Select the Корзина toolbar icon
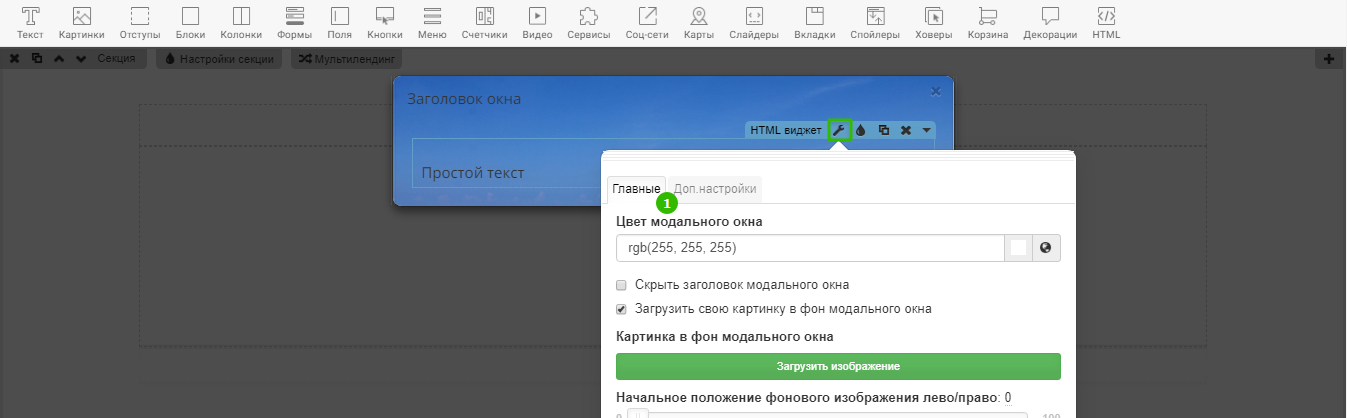 pos(987,22)
